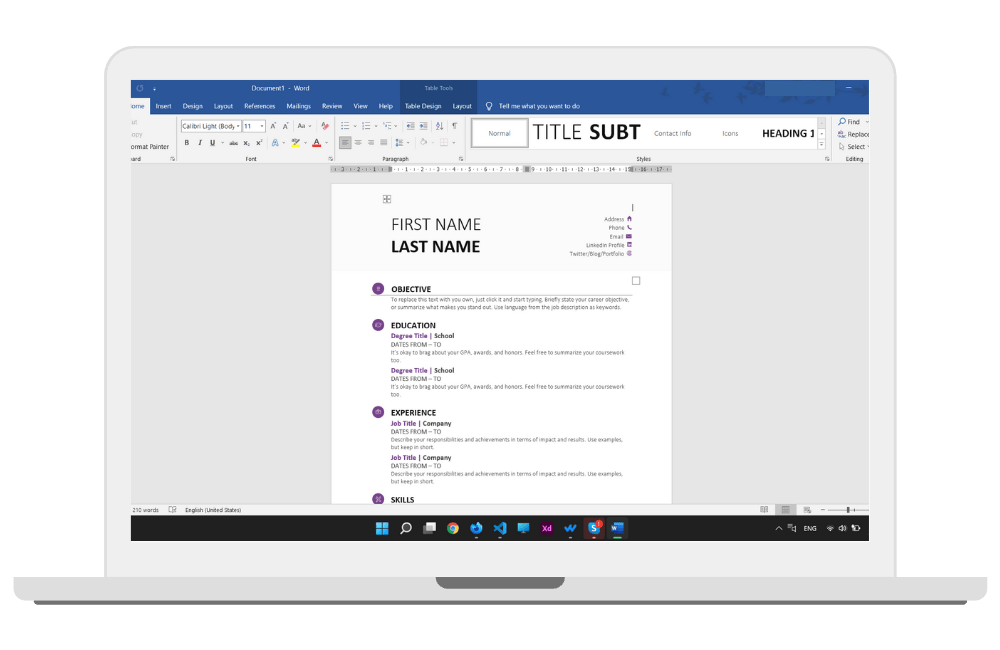This screenshot has height=650, width=1000.
Task: Click the 210 words counter
Action: coord(145,510)
